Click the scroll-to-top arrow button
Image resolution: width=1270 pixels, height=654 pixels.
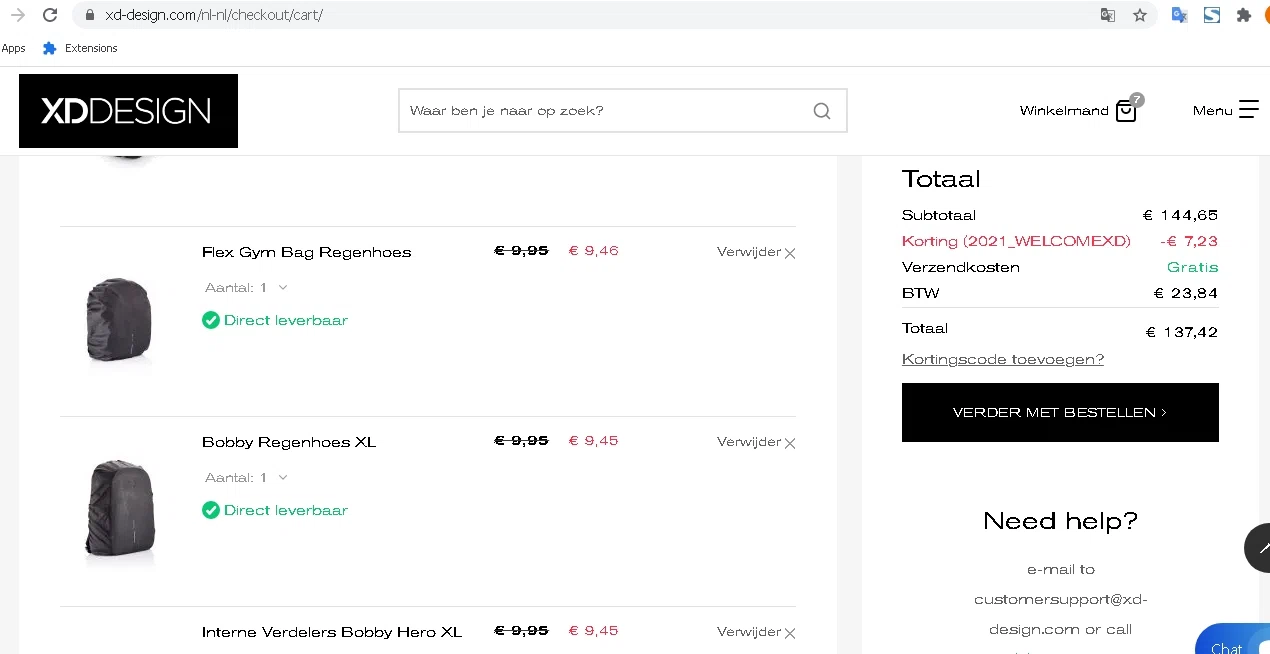[1258, 547]
